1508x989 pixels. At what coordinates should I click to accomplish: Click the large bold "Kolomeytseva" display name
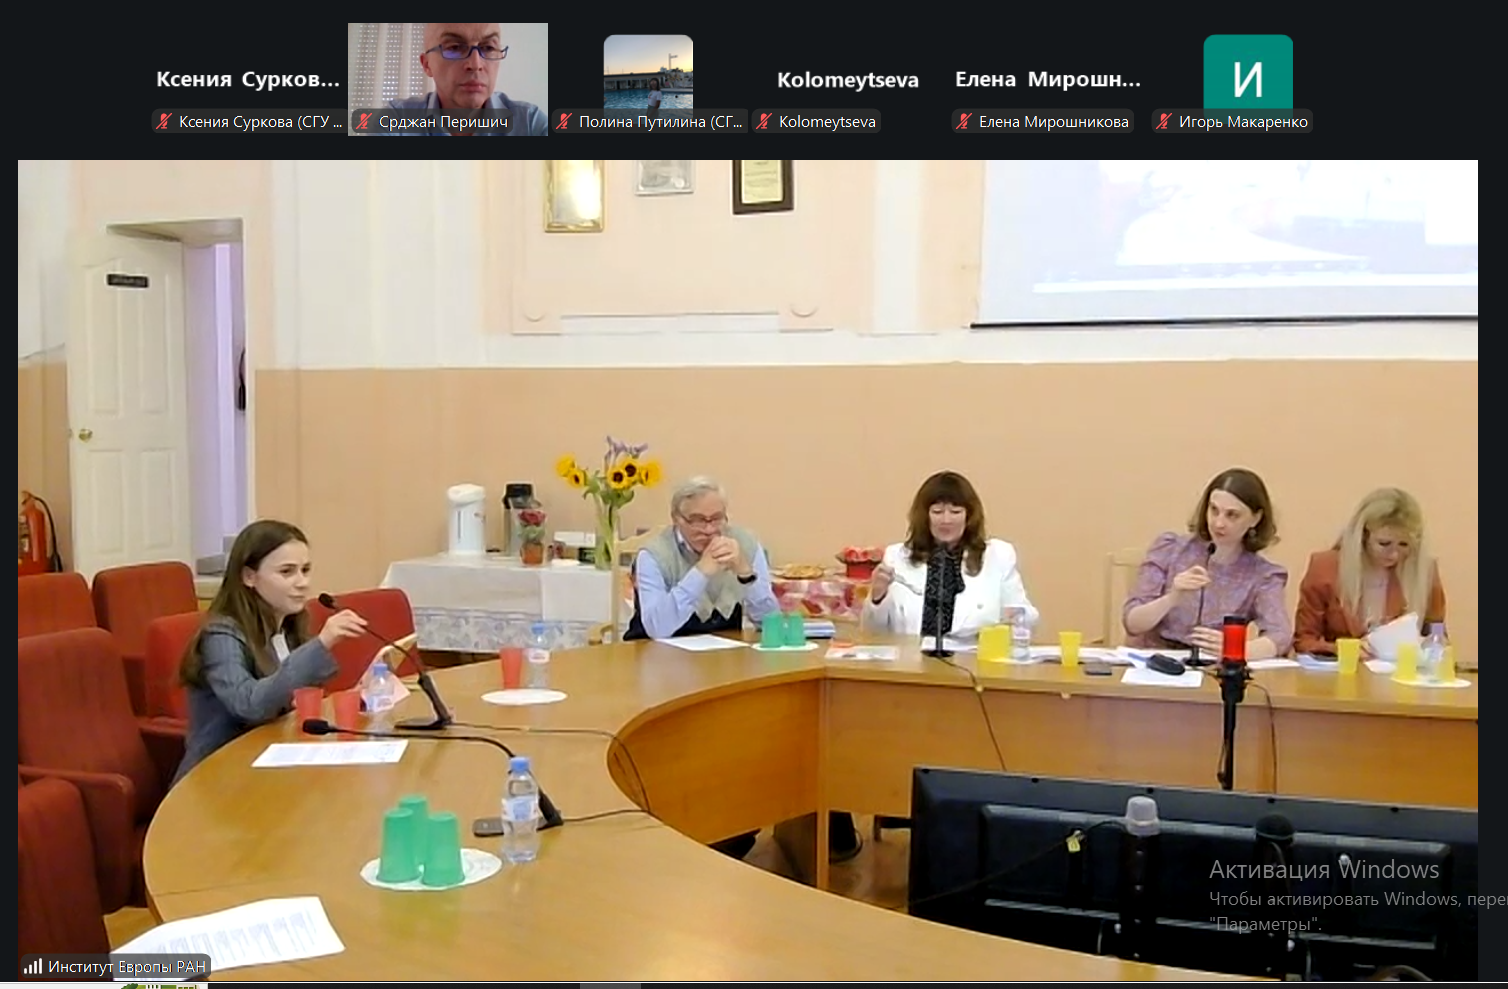[848, 80]
